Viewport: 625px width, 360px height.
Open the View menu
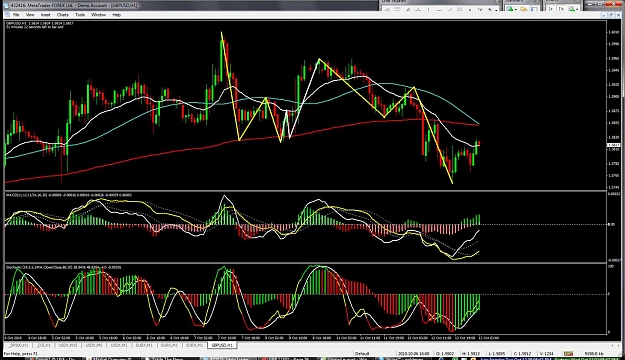point(30,15)
